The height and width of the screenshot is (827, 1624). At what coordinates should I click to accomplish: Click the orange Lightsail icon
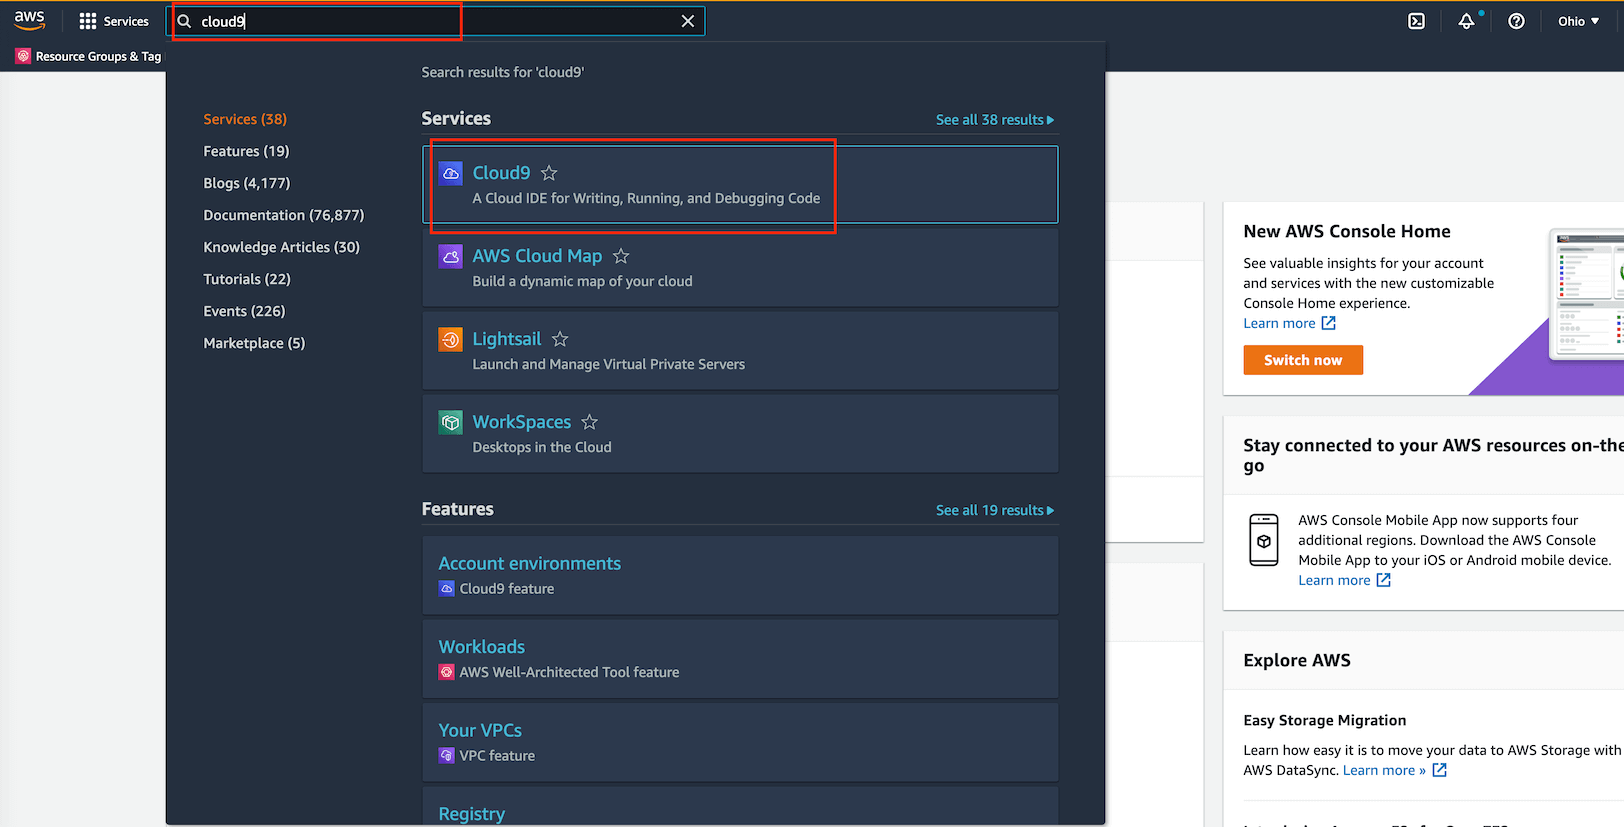[450, 339]
